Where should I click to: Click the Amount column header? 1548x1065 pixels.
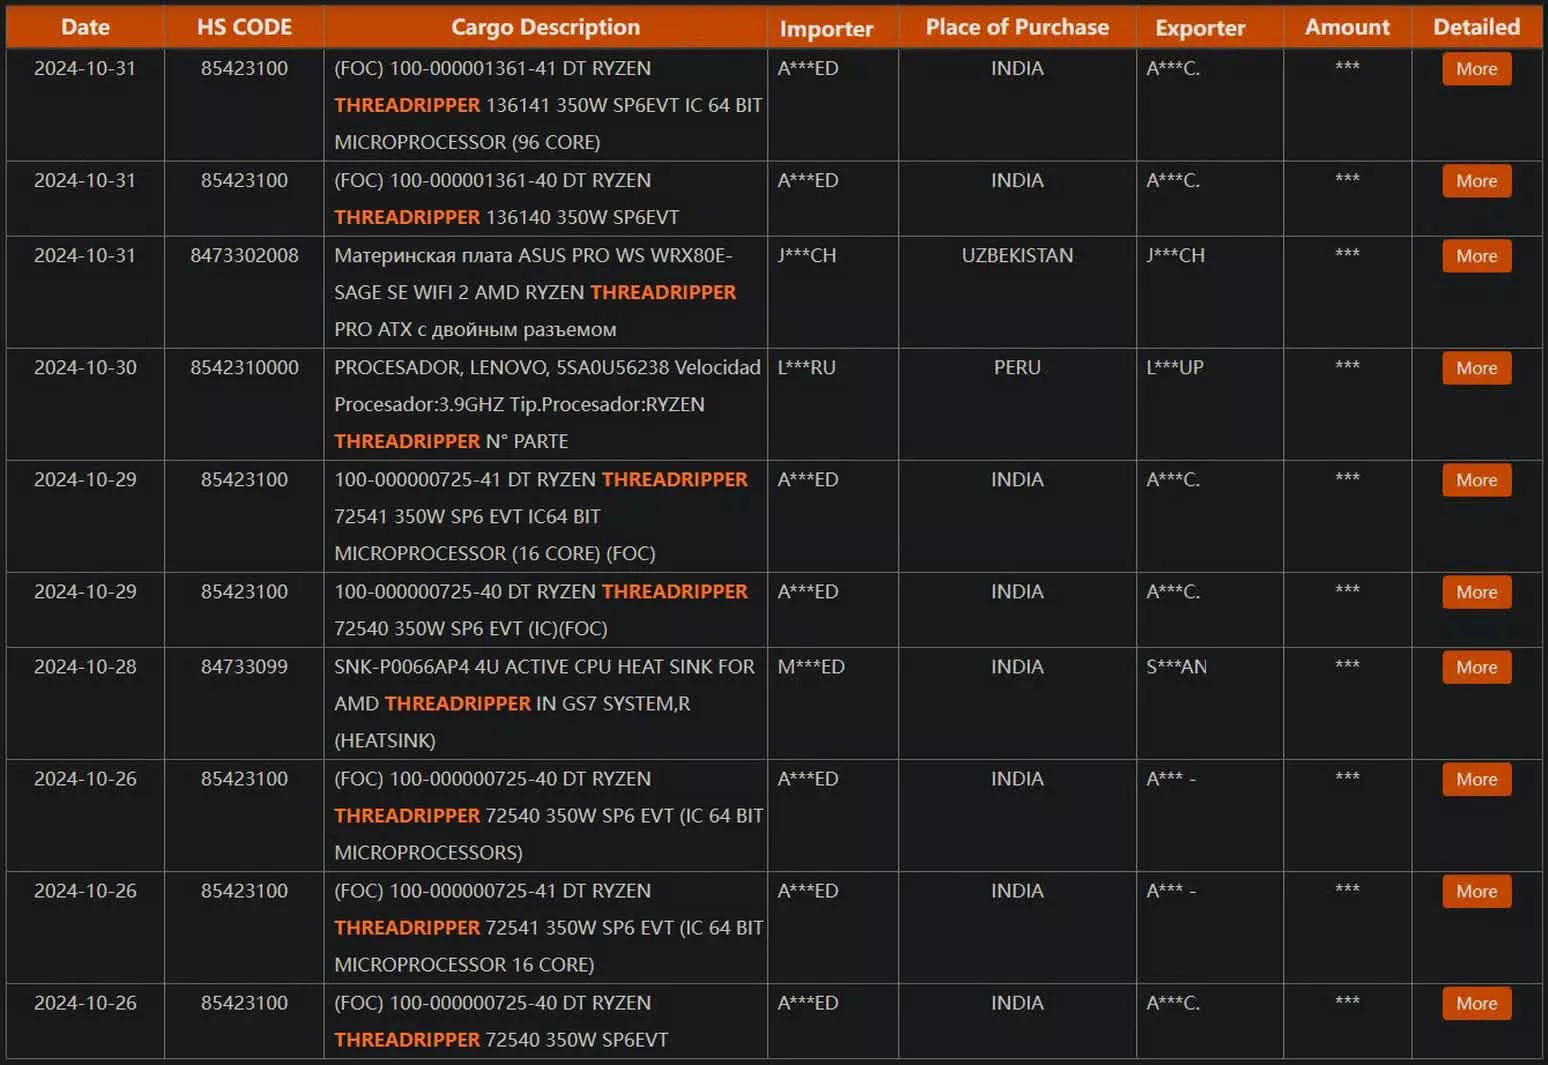click(1346, 27)
